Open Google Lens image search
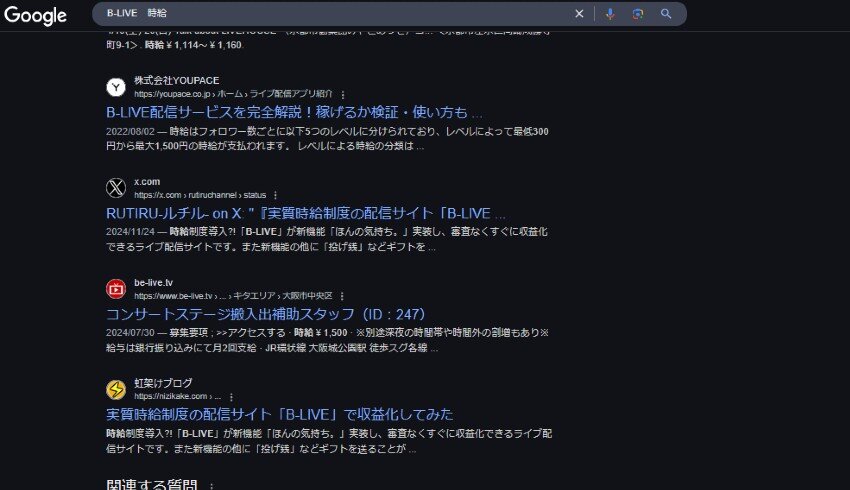This screenshot has width=850, height=490. tap(638, 14)
